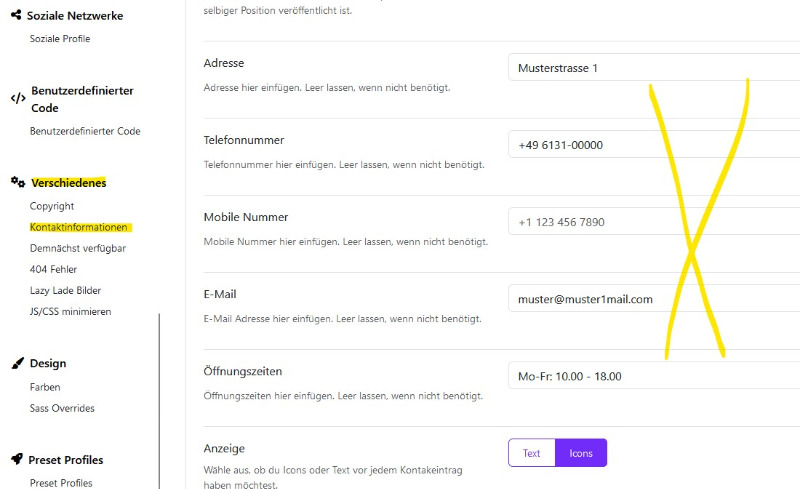Open JS/CSS minimieren options
The width and height of the screenshot is (800, 489).
coord(70,311)
